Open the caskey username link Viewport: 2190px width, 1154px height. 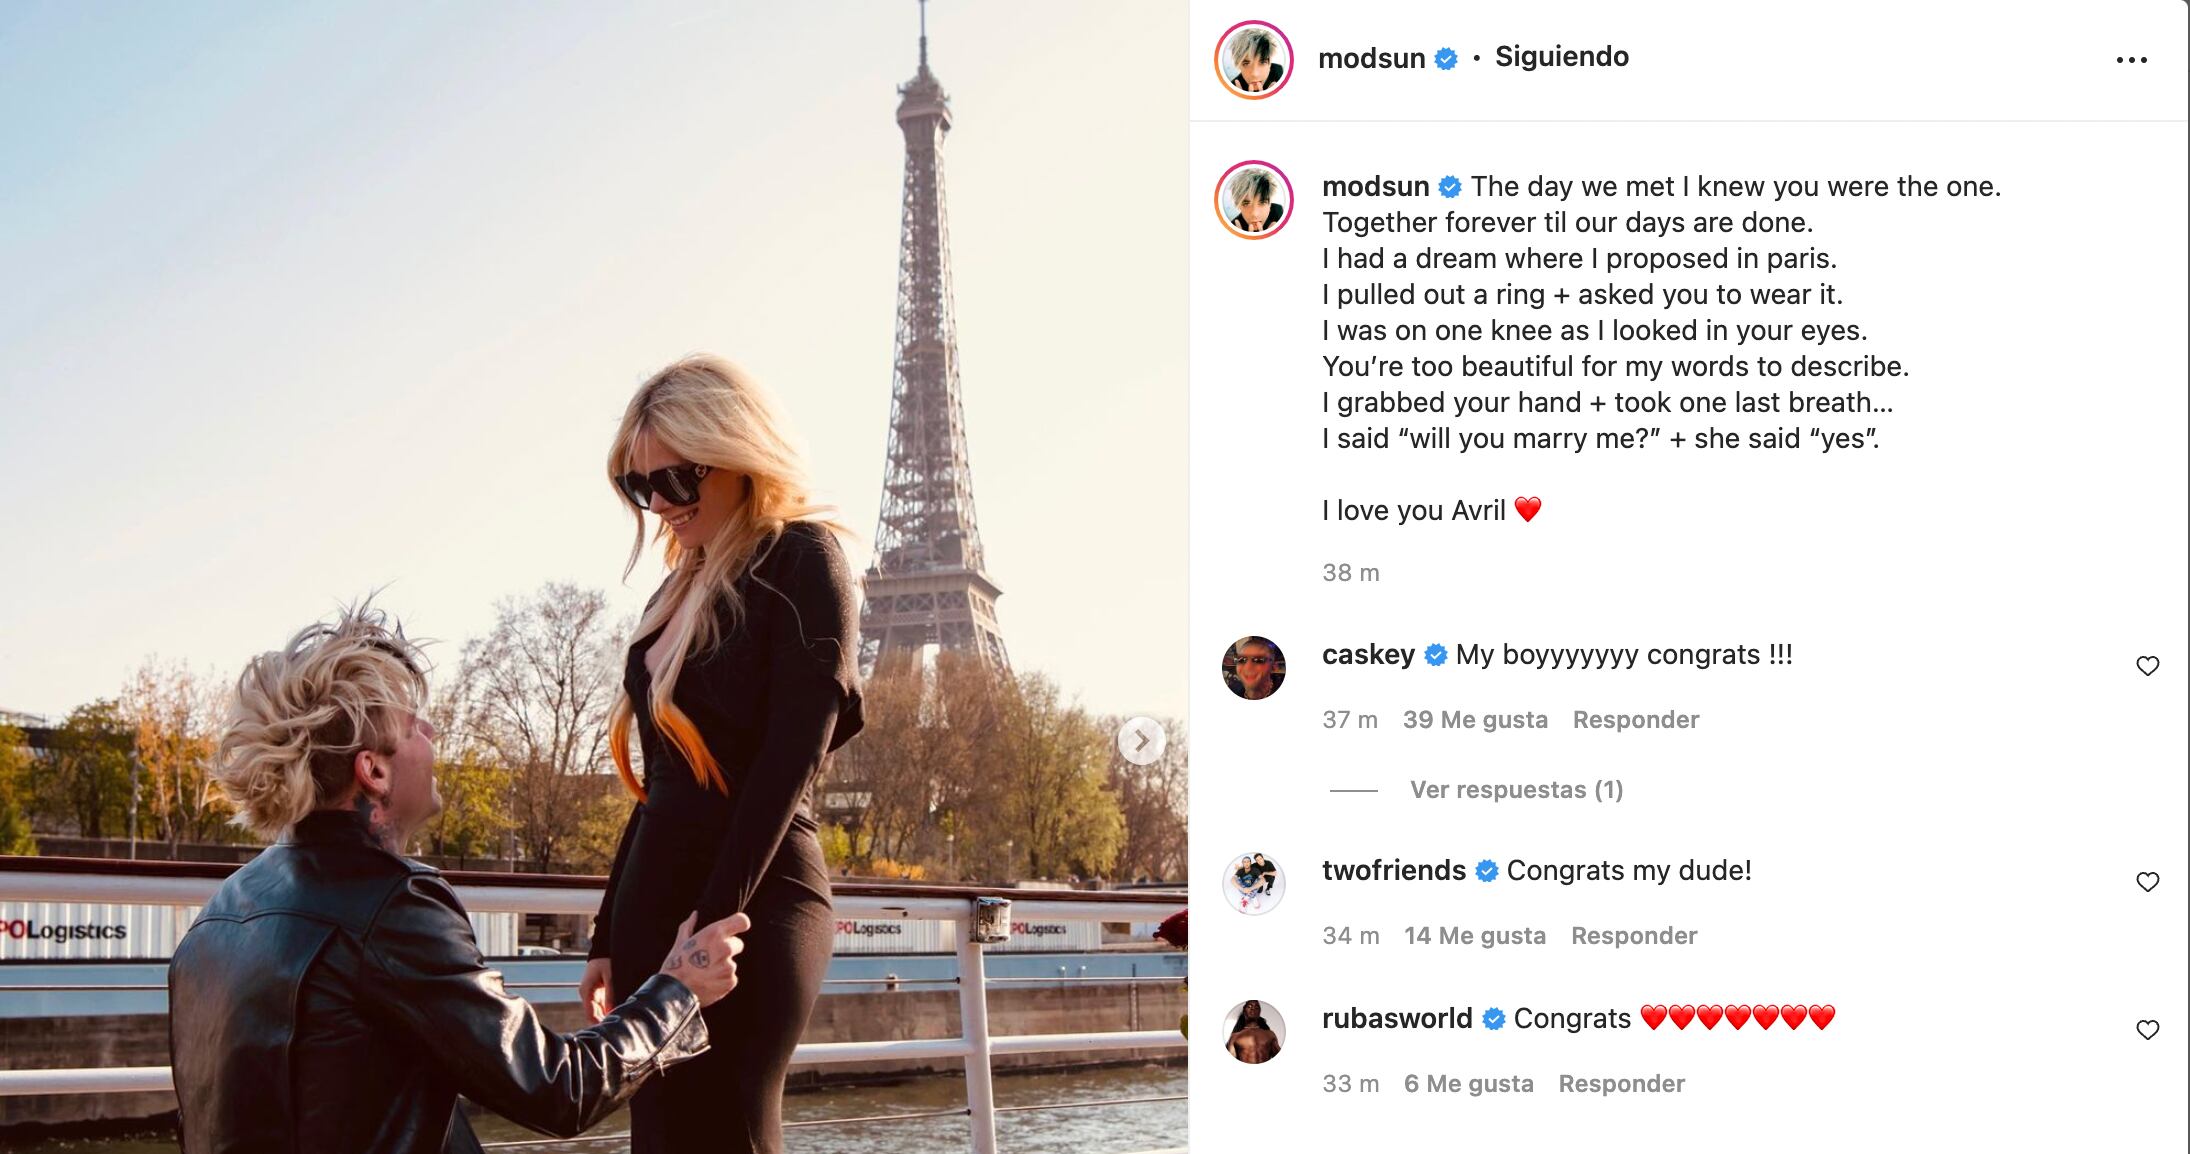[1368, 655]
